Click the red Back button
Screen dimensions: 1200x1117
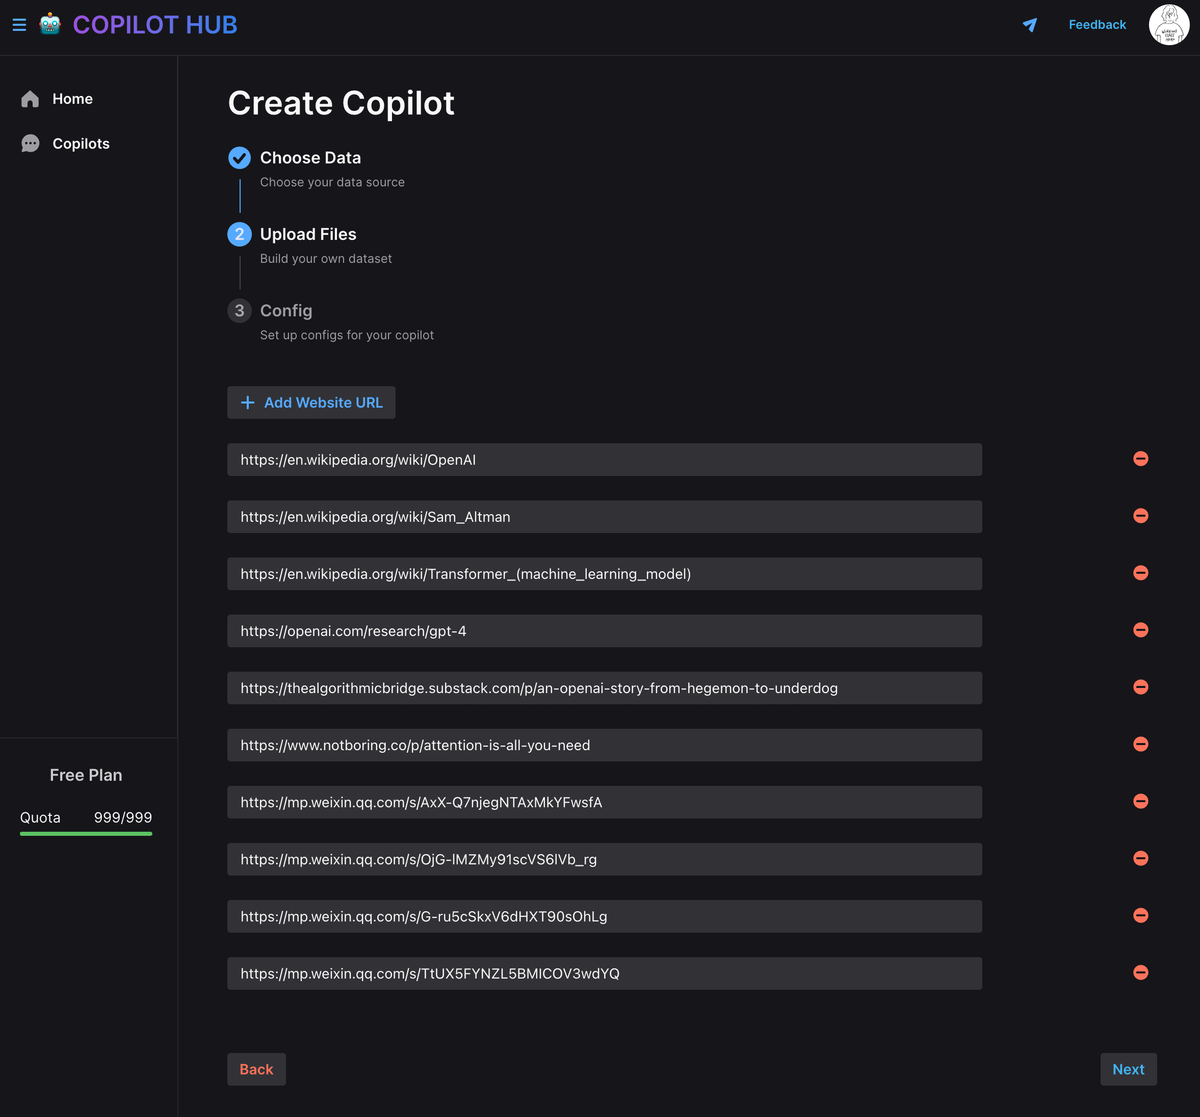pyautogui.click(x=256, y=1069)
